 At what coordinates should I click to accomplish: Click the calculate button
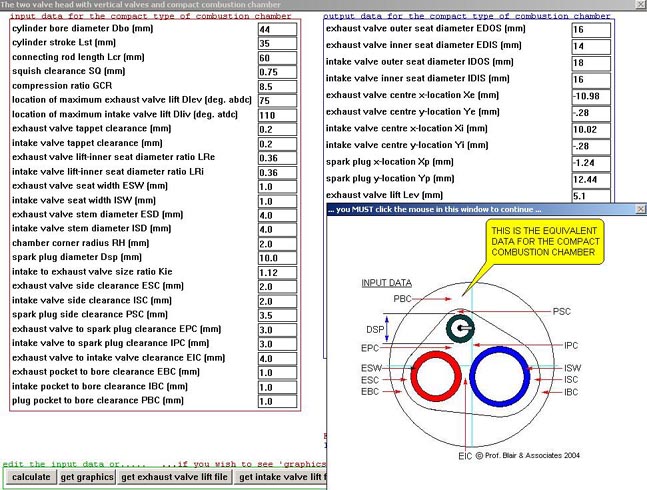31,477
